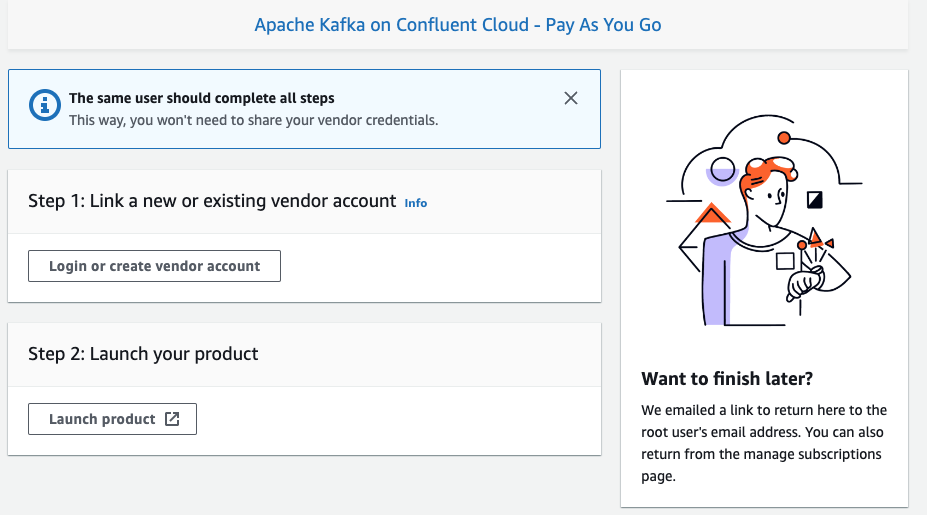Click 'The same user should complete all steps' text
This screenshot has width=927, height=515.
[202, 98]
